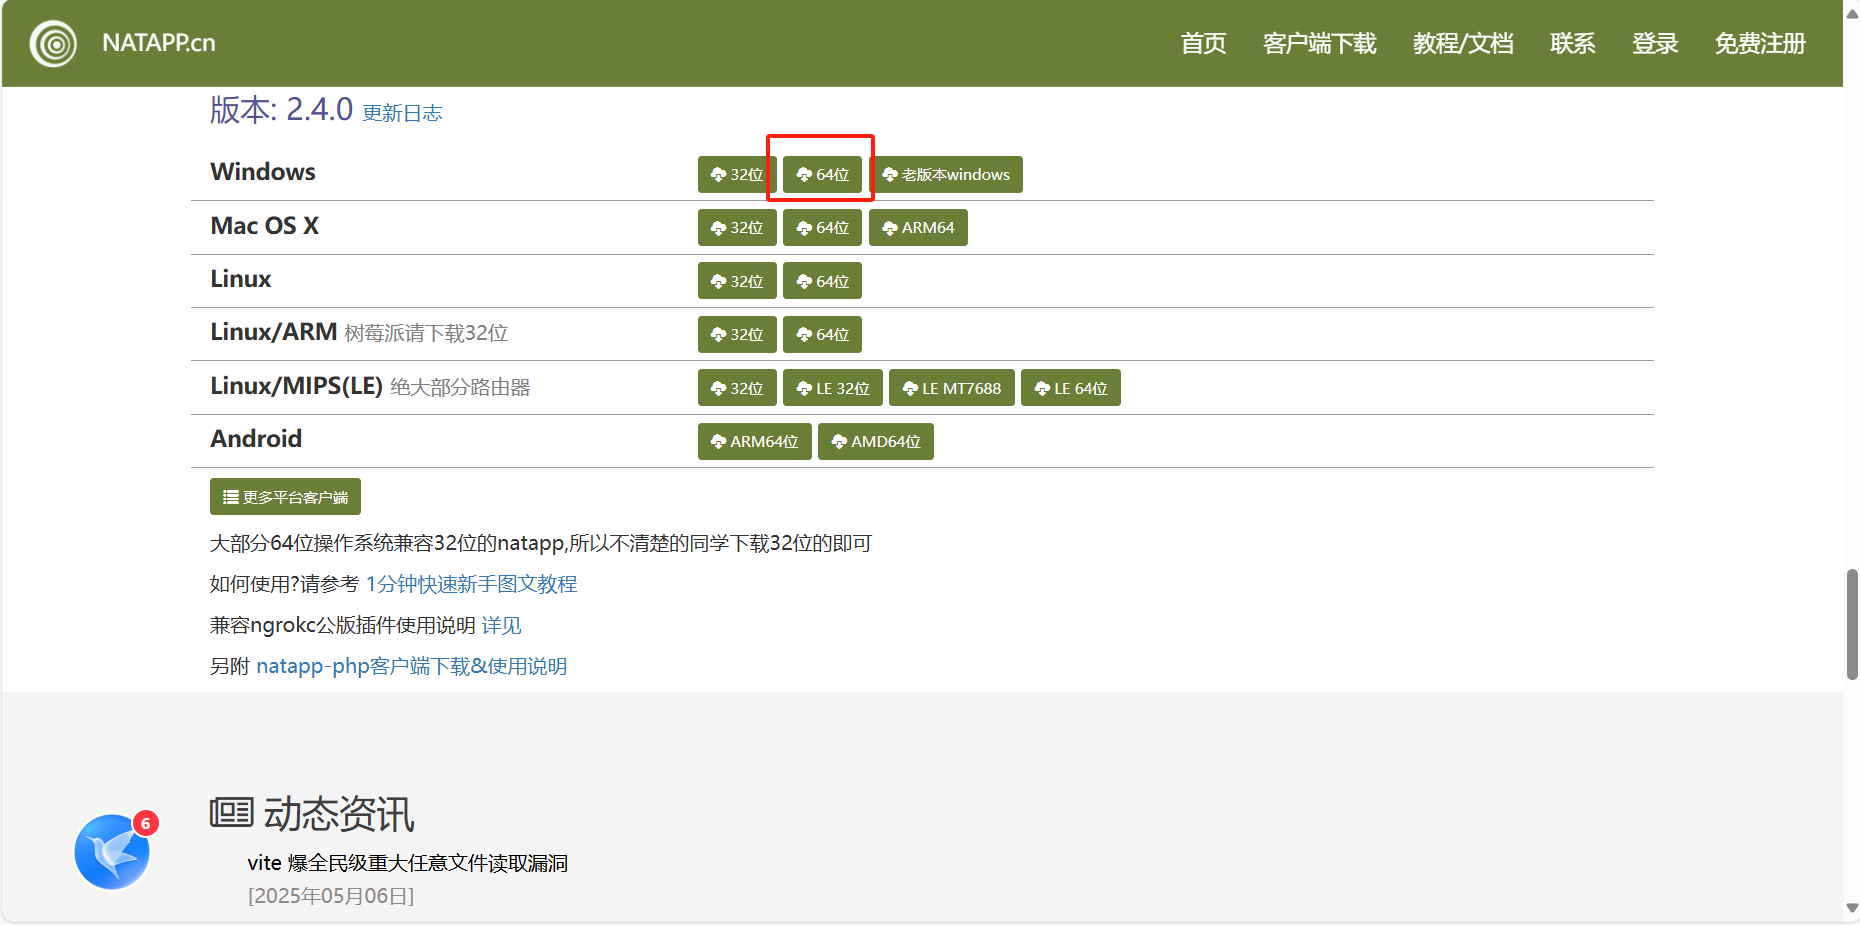This screenshot has width=1860, height=925.
Task: Click the scrollbar up arrow
Action: (x=1852, y=13)
